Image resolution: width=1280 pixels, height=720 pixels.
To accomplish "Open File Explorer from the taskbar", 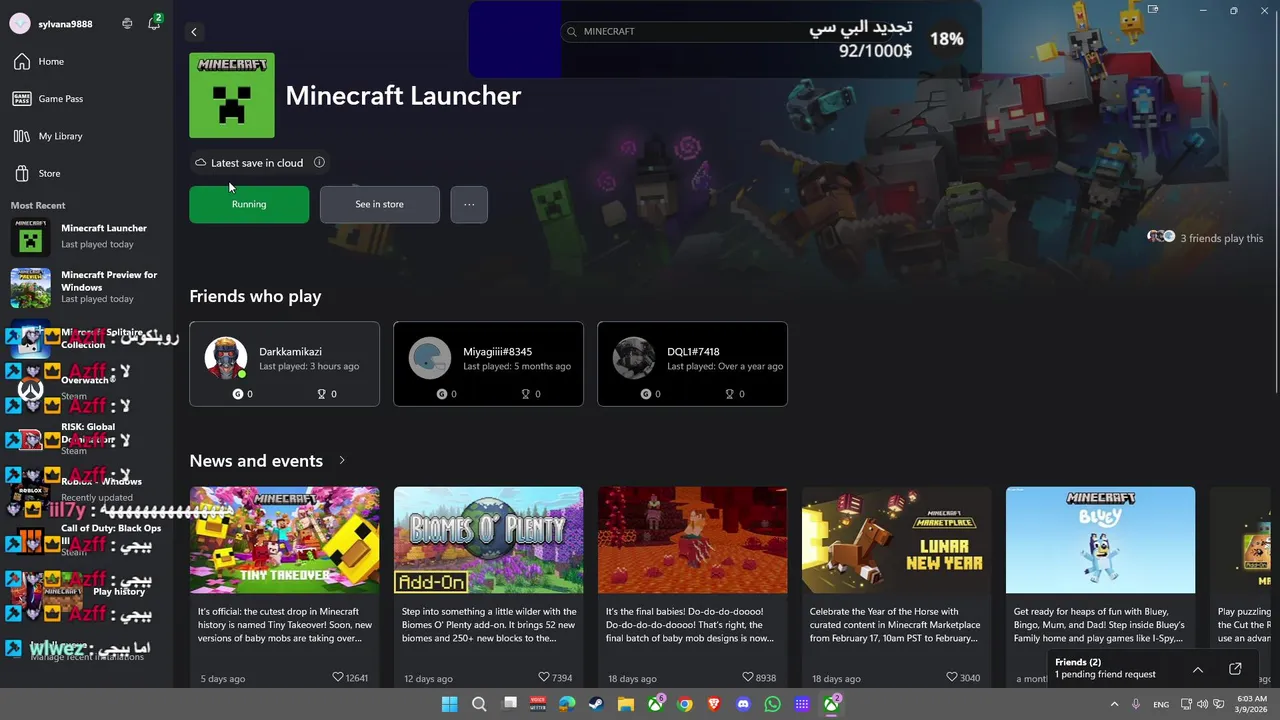I will pyautogui.click(x=626, y=704).
